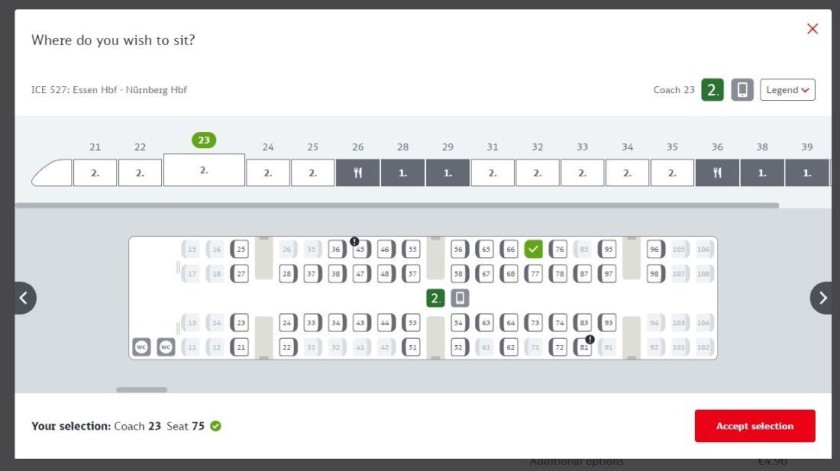This screenshot has width=840, height=471.
Task: Deselect the checked seat 75
Action: [534, 249]
